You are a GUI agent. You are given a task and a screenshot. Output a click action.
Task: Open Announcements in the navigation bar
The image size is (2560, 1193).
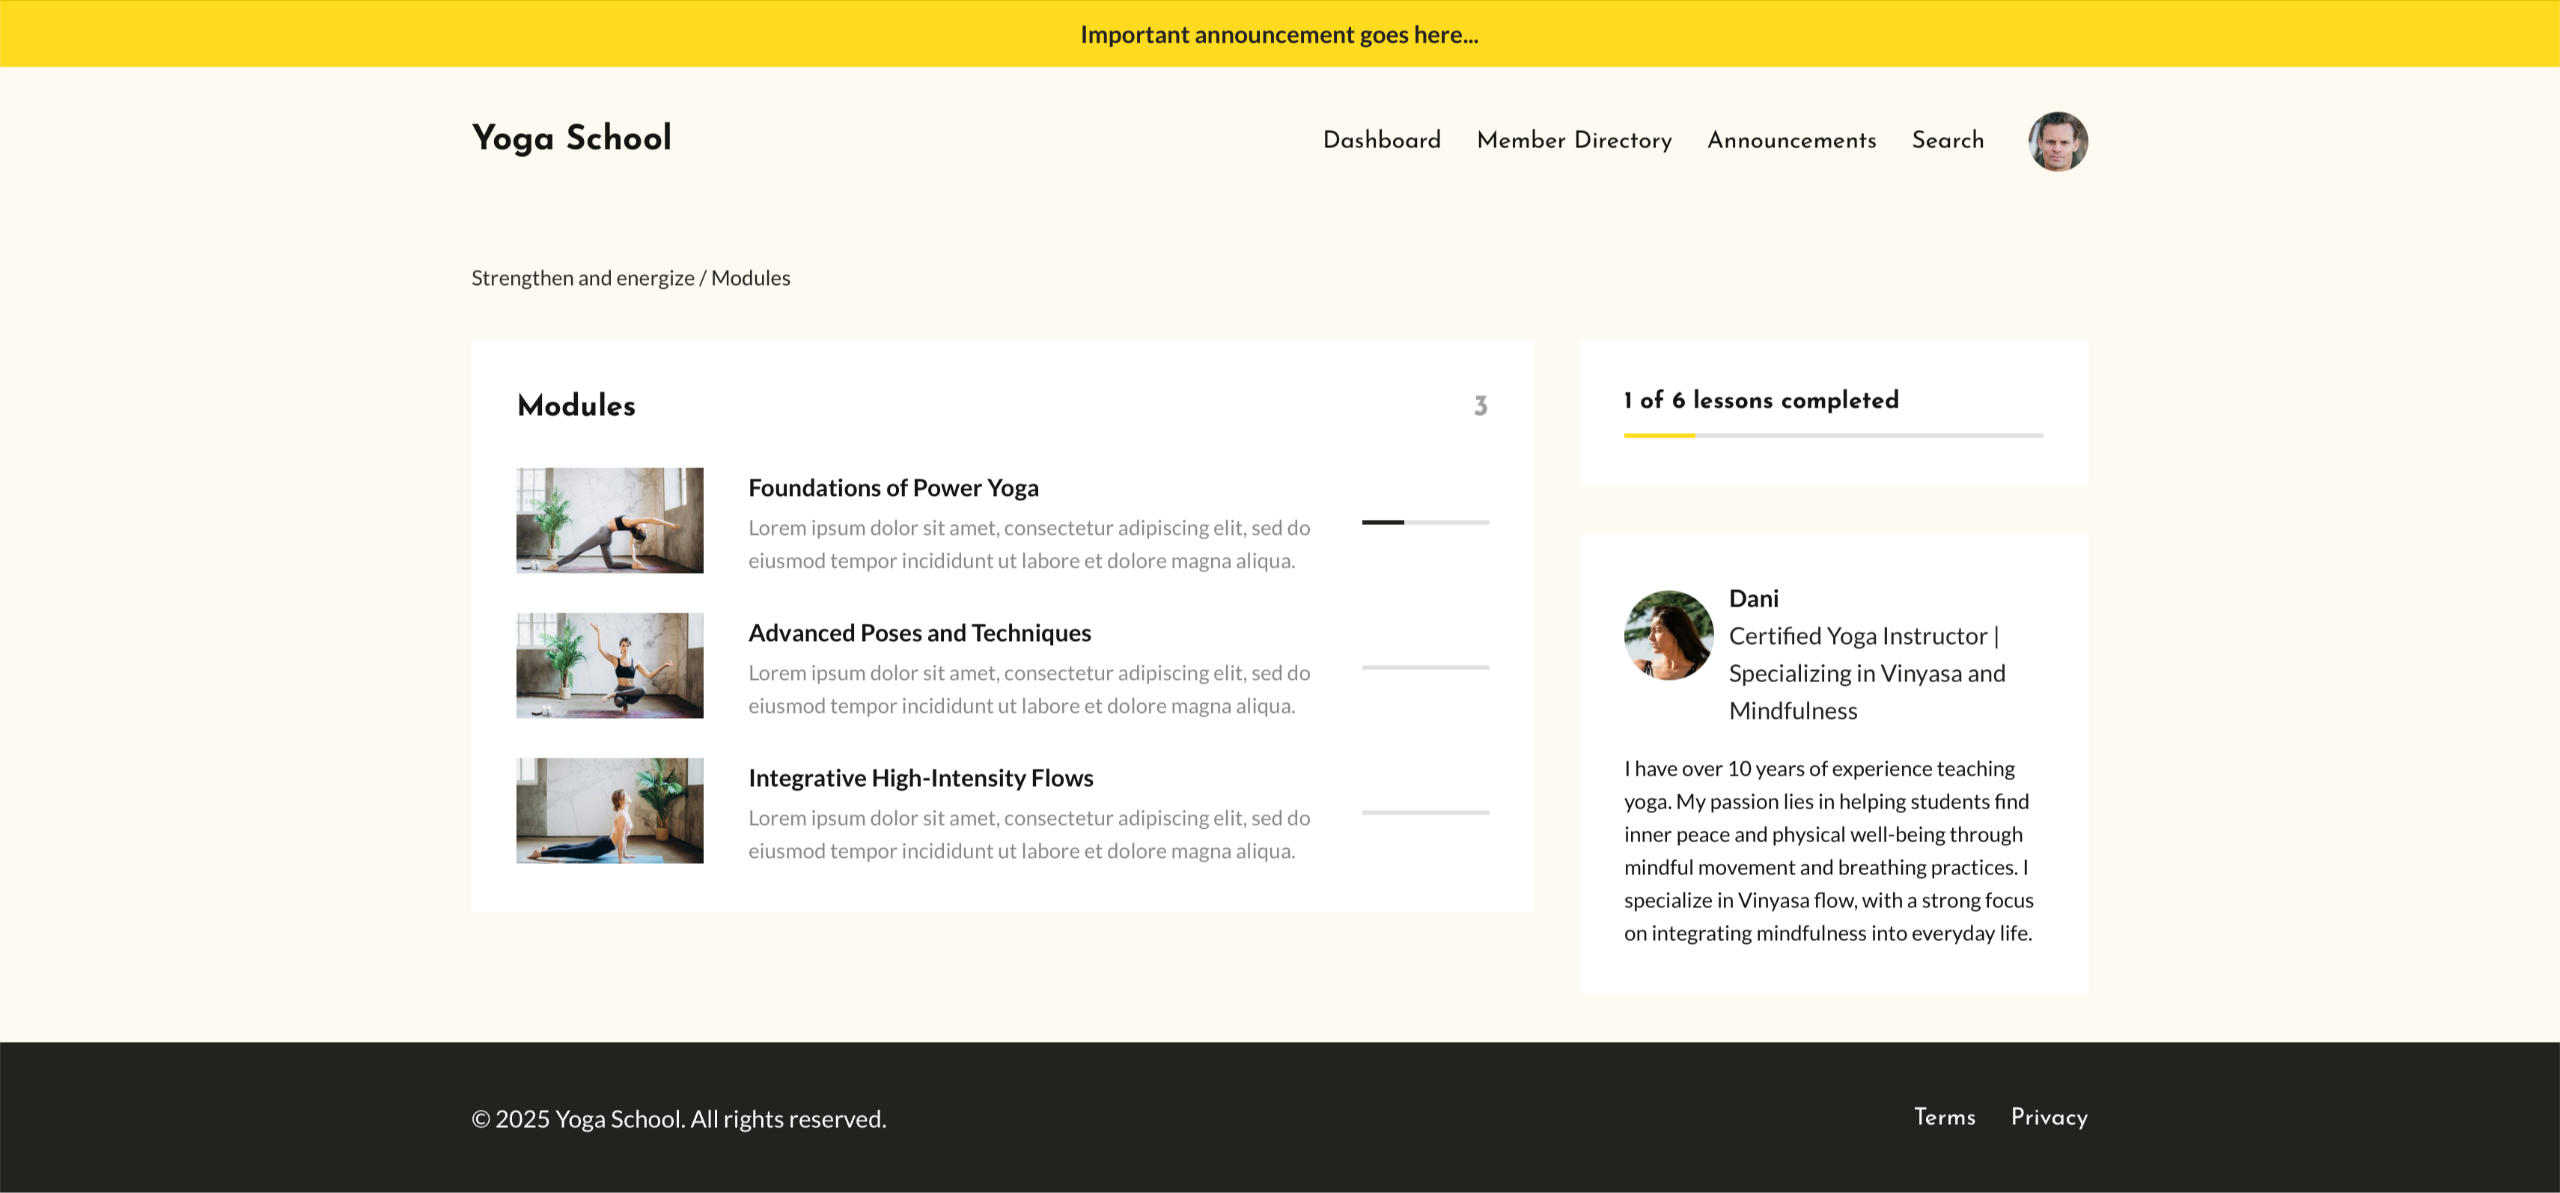point(1791,140)
